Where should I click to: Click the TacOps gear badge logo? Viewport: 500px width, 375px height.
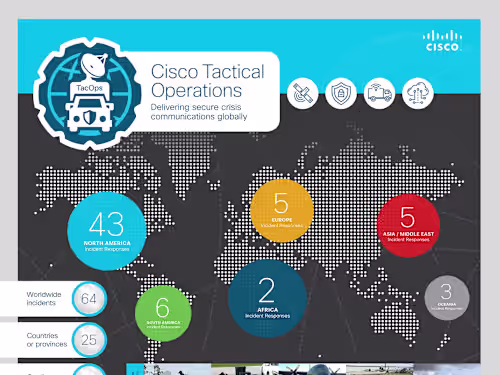point(87,94)
